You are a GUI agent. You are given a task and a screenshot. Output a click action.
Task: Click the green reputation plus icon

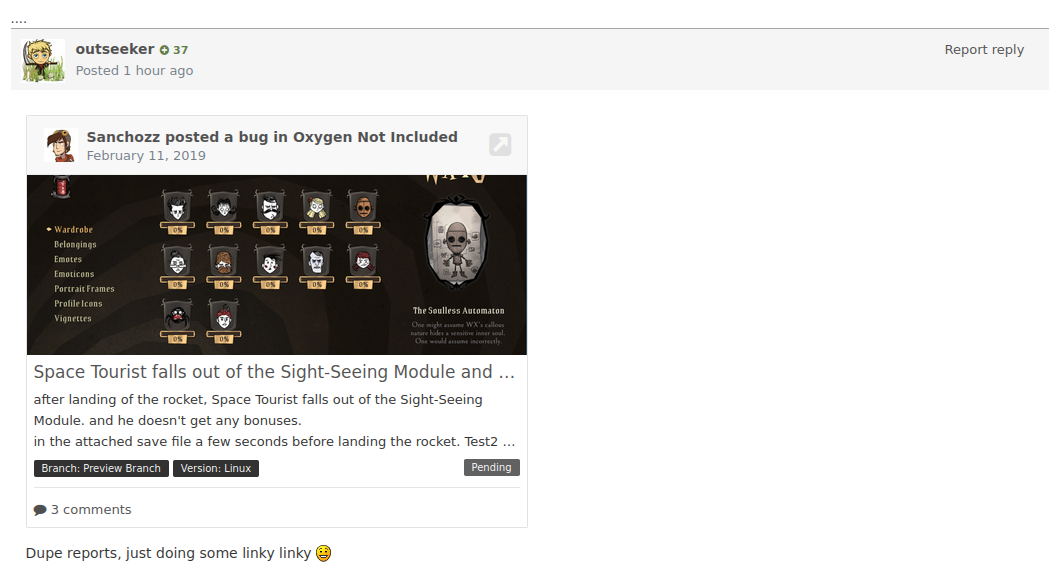164,50
